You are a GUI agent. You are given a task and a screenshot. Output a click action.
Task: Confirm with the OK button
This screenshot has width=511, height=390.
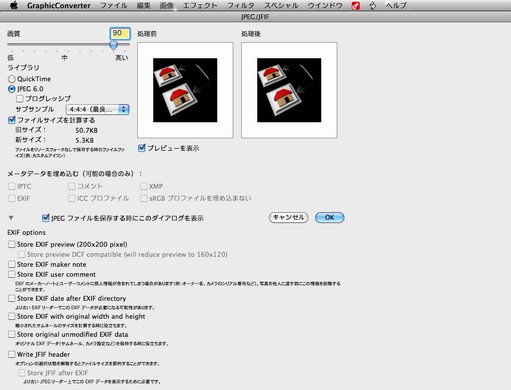click(x=329, y=218)
